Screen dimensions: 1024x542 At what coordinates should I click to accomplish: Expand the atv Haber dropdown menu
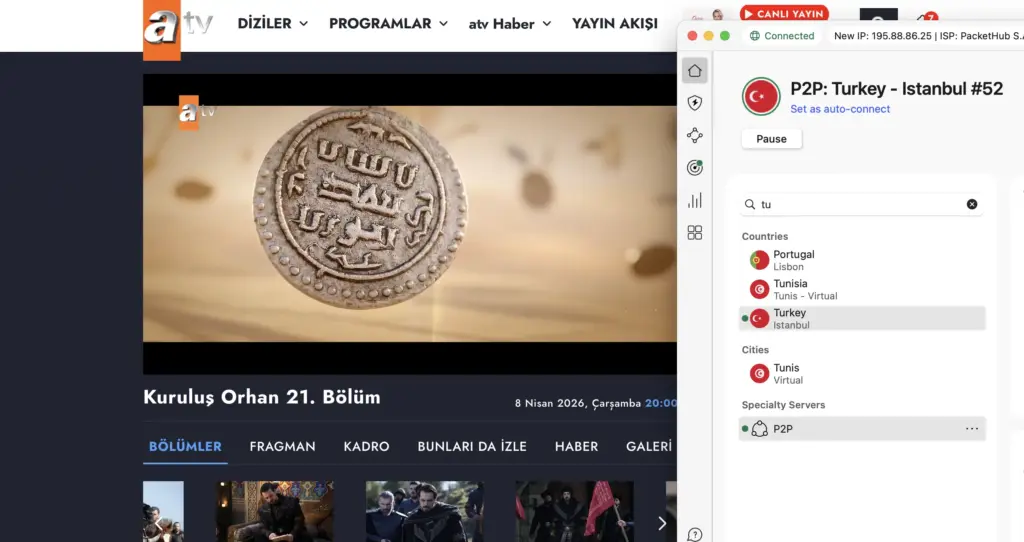tap(510, 24)
